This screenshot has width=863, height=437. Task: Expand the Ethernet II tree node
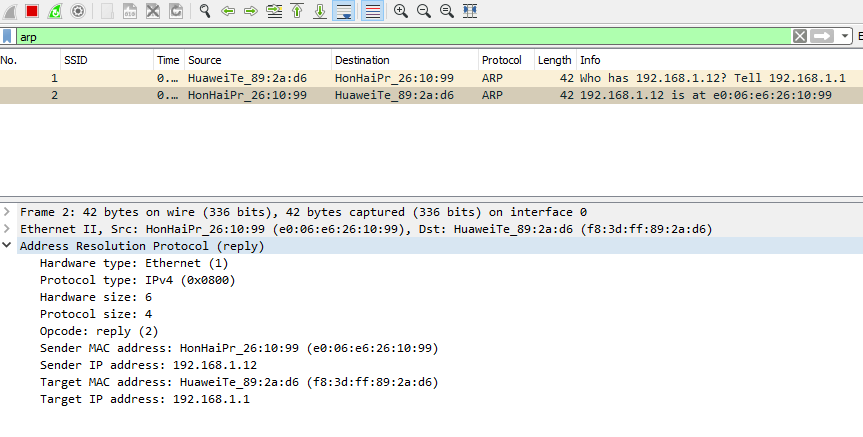pyautogui.click(x=8, y=229)
